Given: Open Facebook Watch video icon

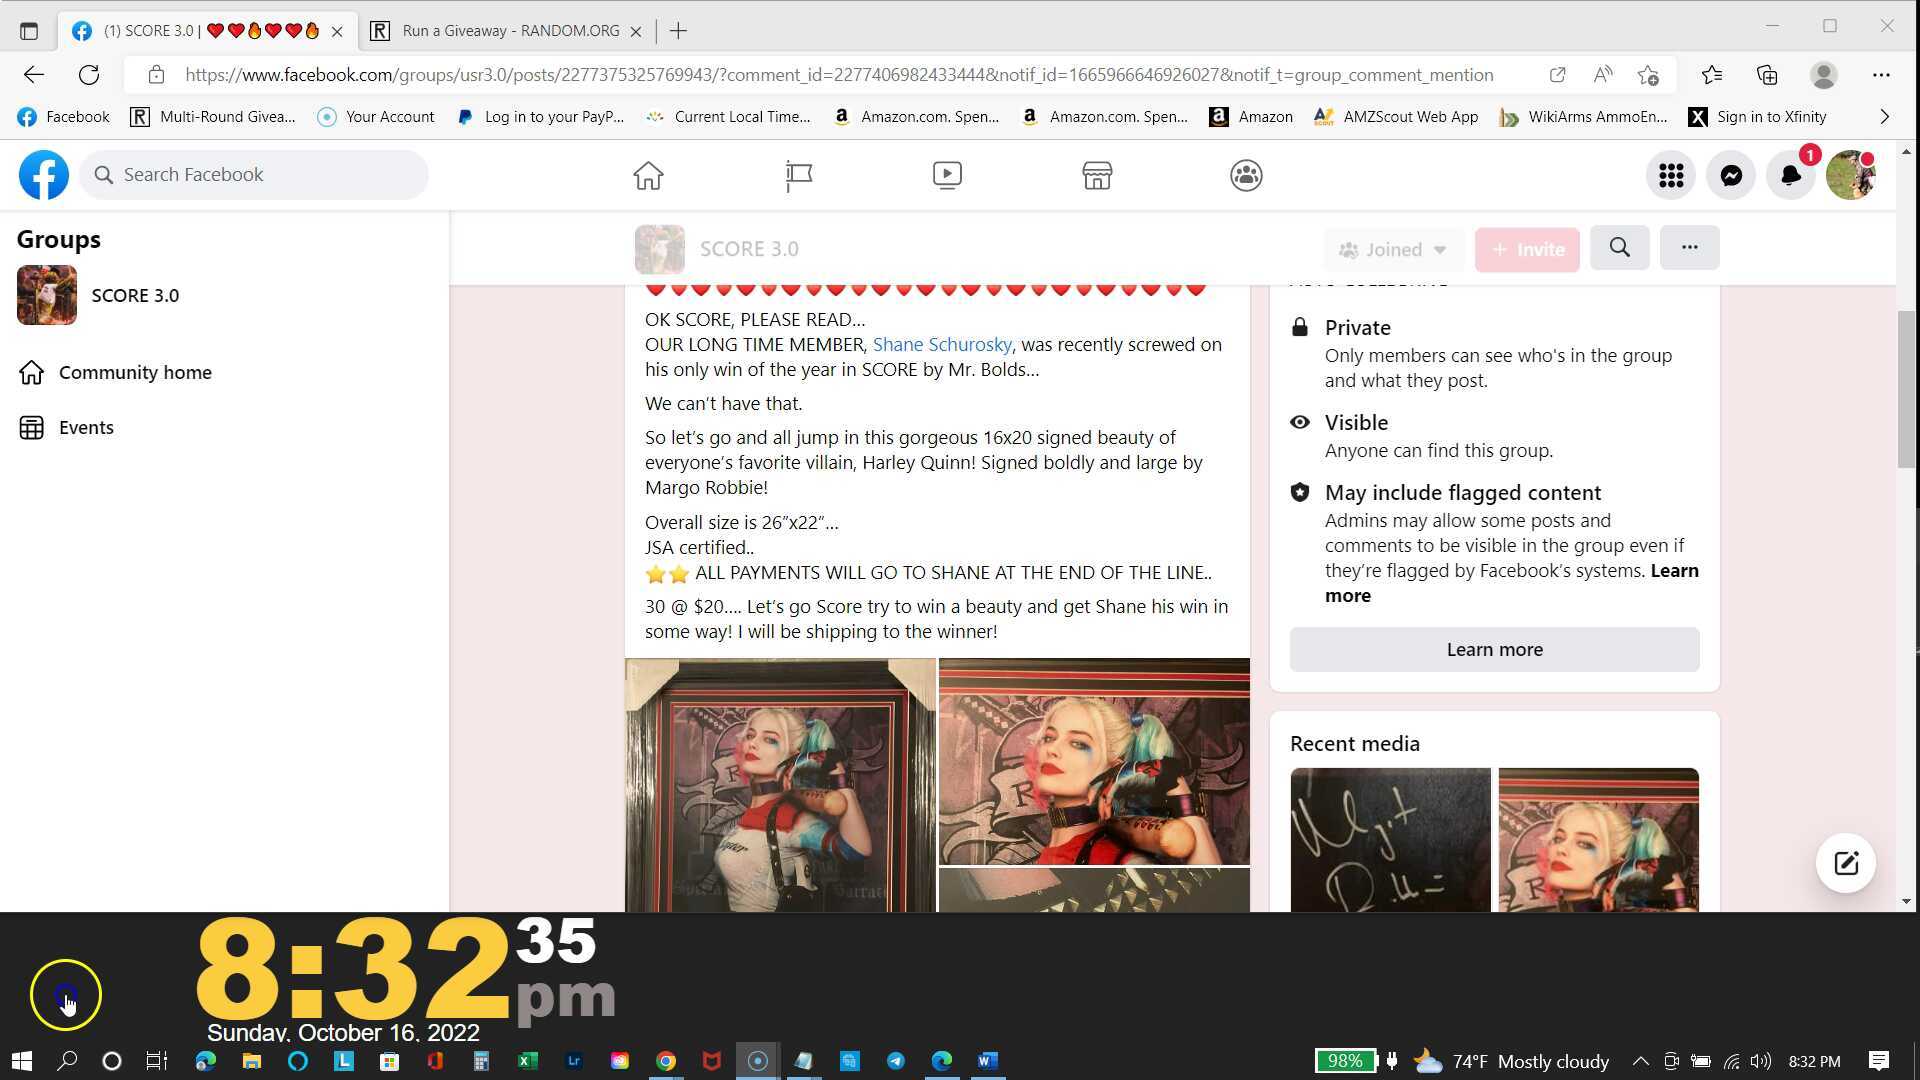Looking at the screenshot, I should (947, 175).
